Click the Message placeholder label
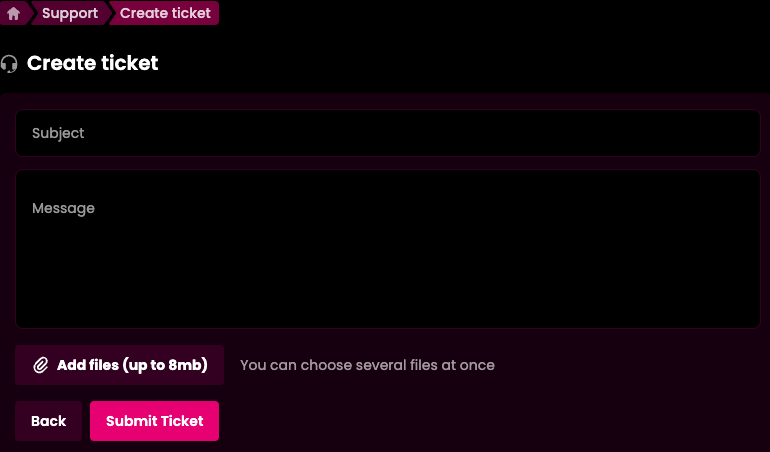This screenshot has height=452, width=770. click(63, 208)
